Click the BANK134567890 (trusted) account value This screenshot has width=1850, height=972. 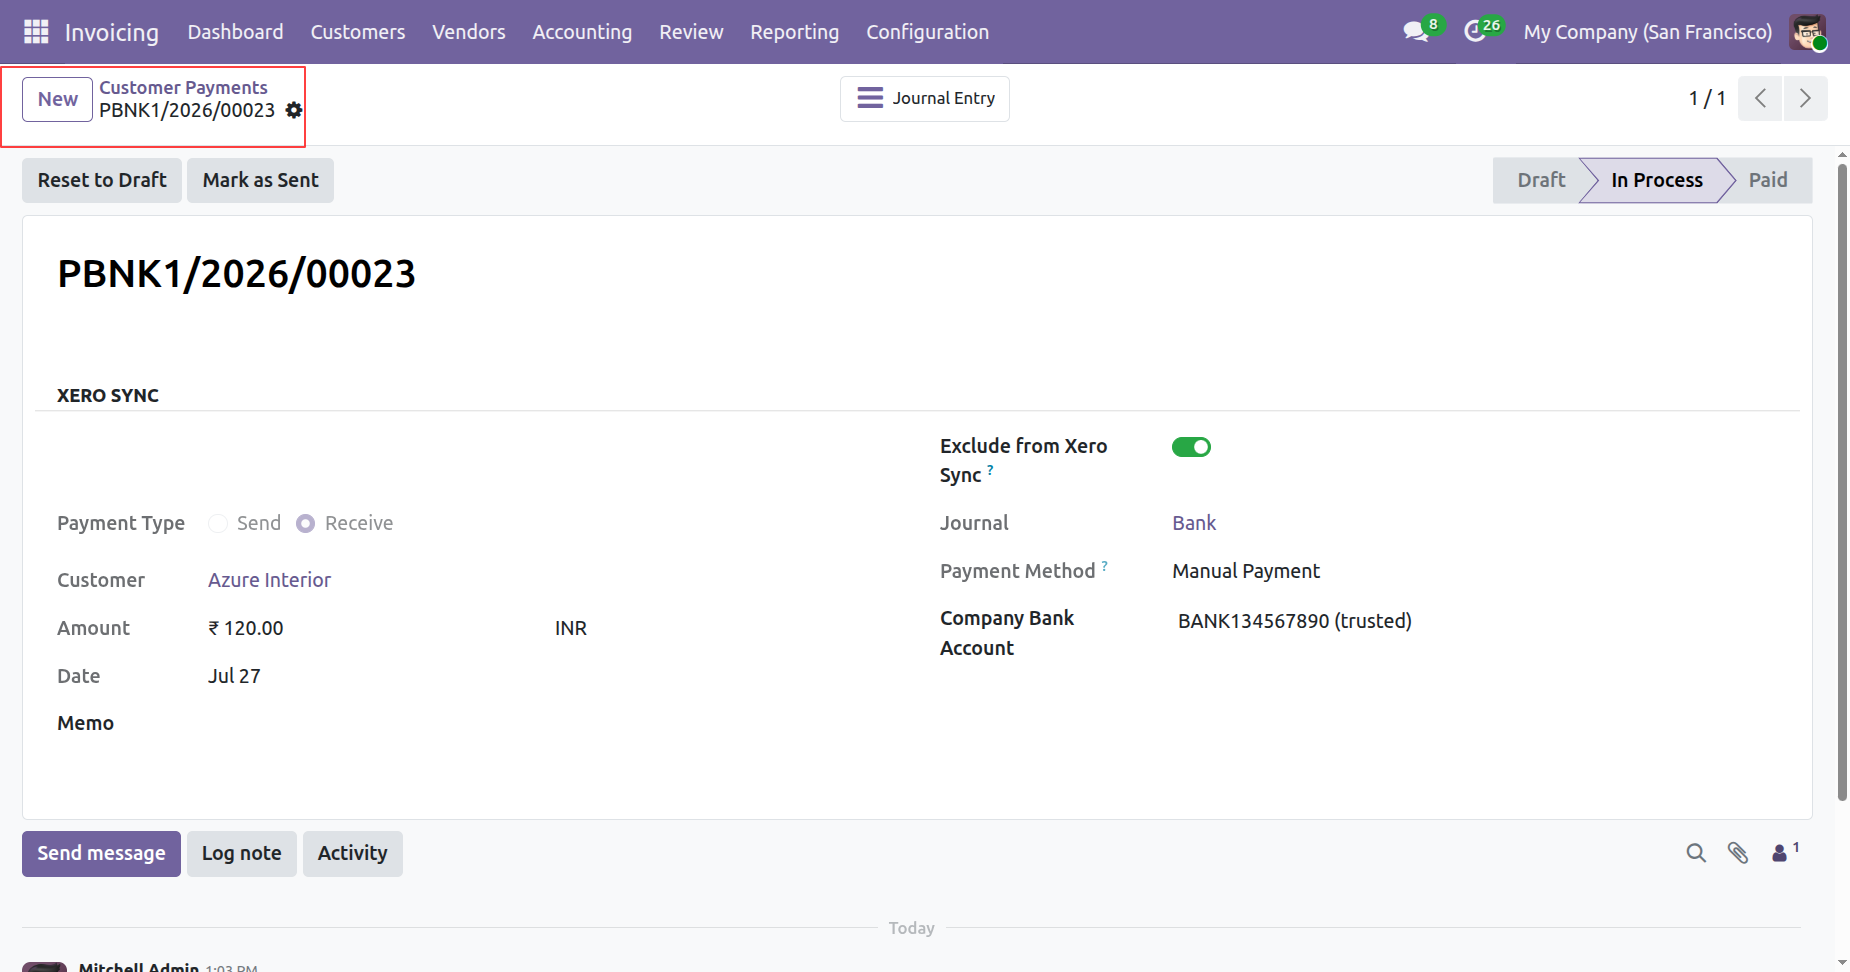(1295, 621)
